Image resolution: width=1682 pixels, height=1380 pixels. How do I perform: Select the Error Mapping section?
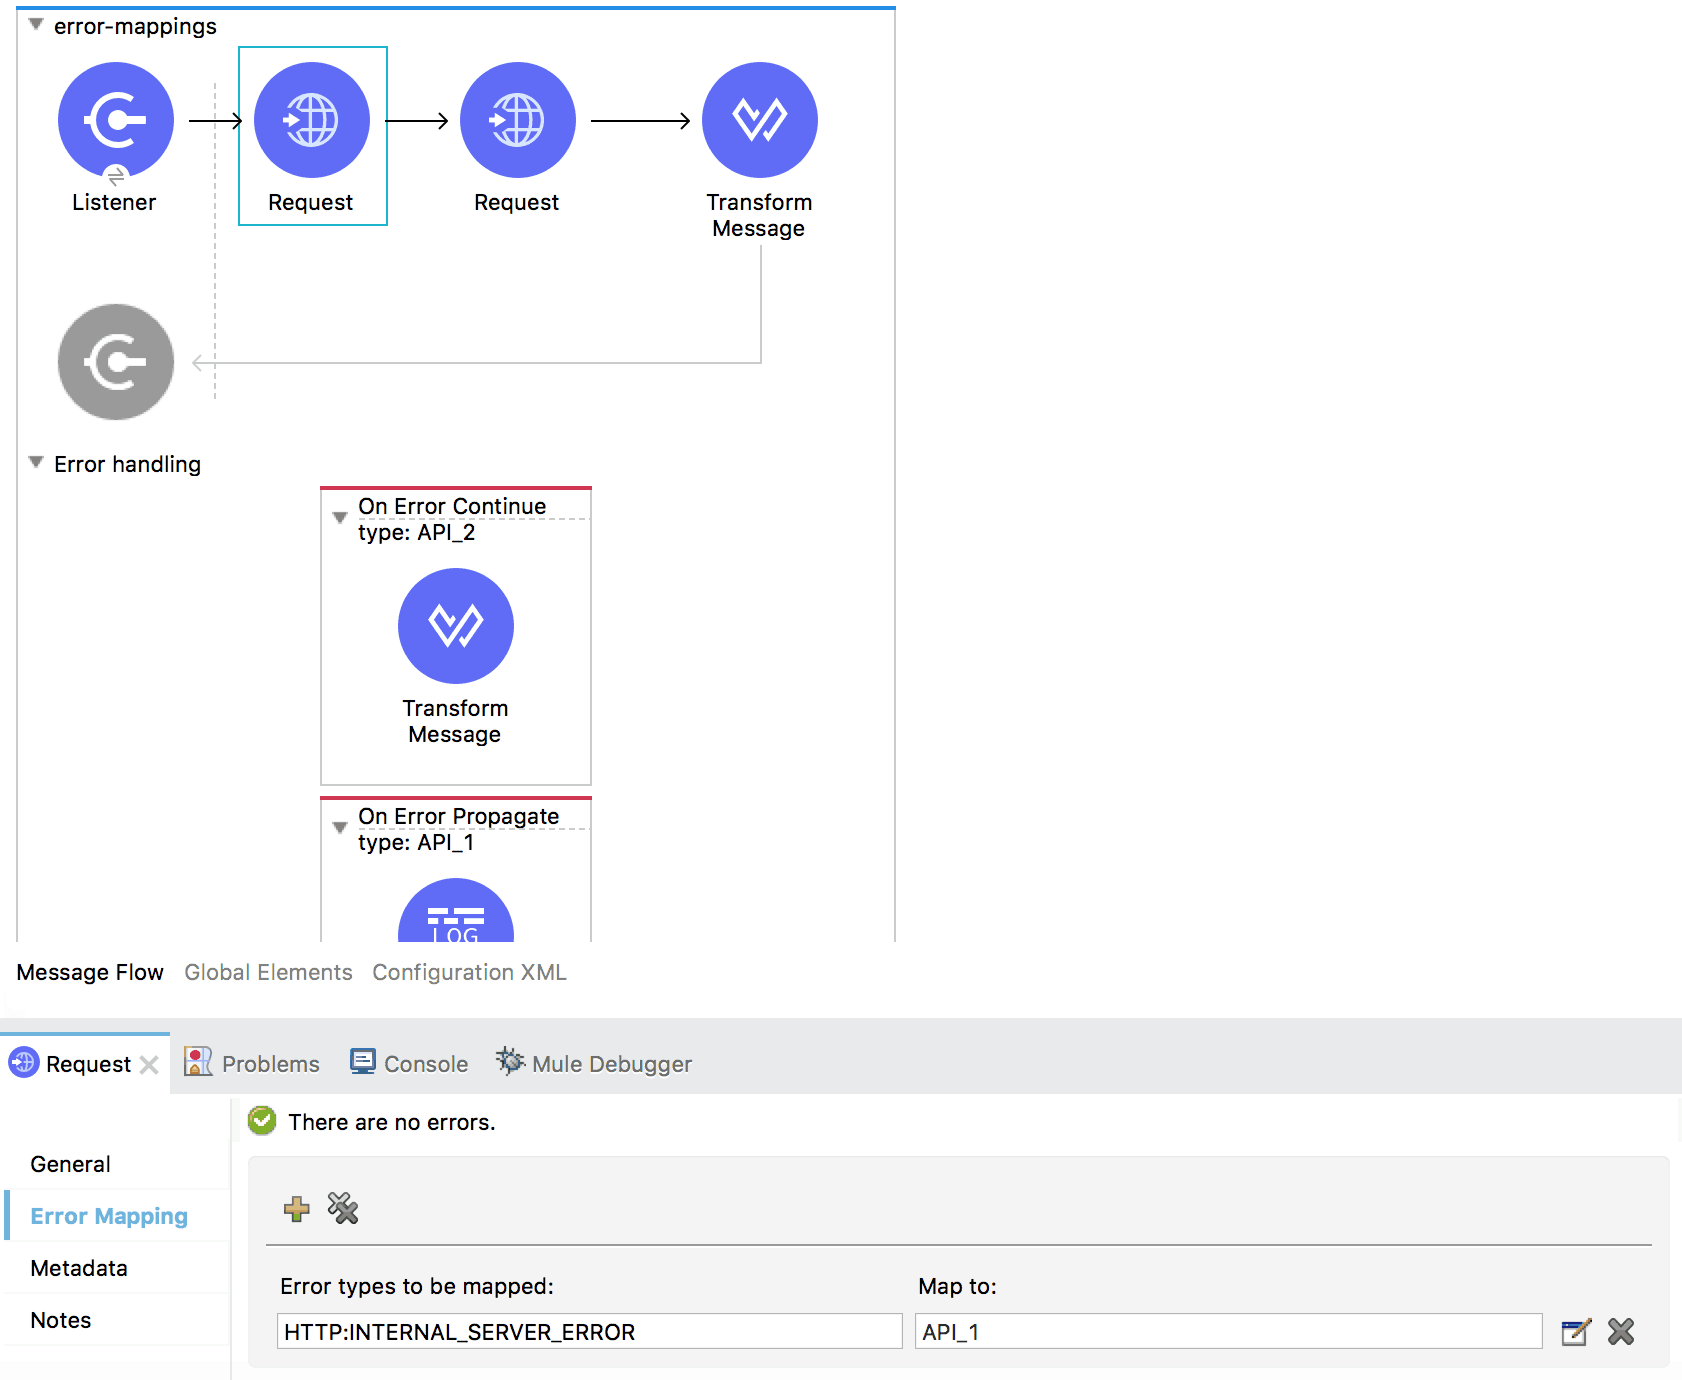click(109, 1216)
